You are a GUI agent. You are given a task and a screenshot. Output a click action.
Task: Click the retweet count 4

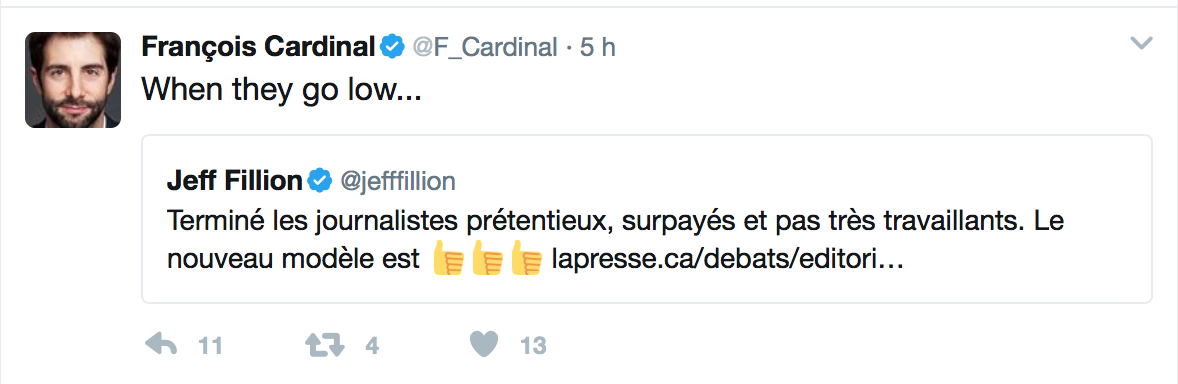tap(371, 346)
